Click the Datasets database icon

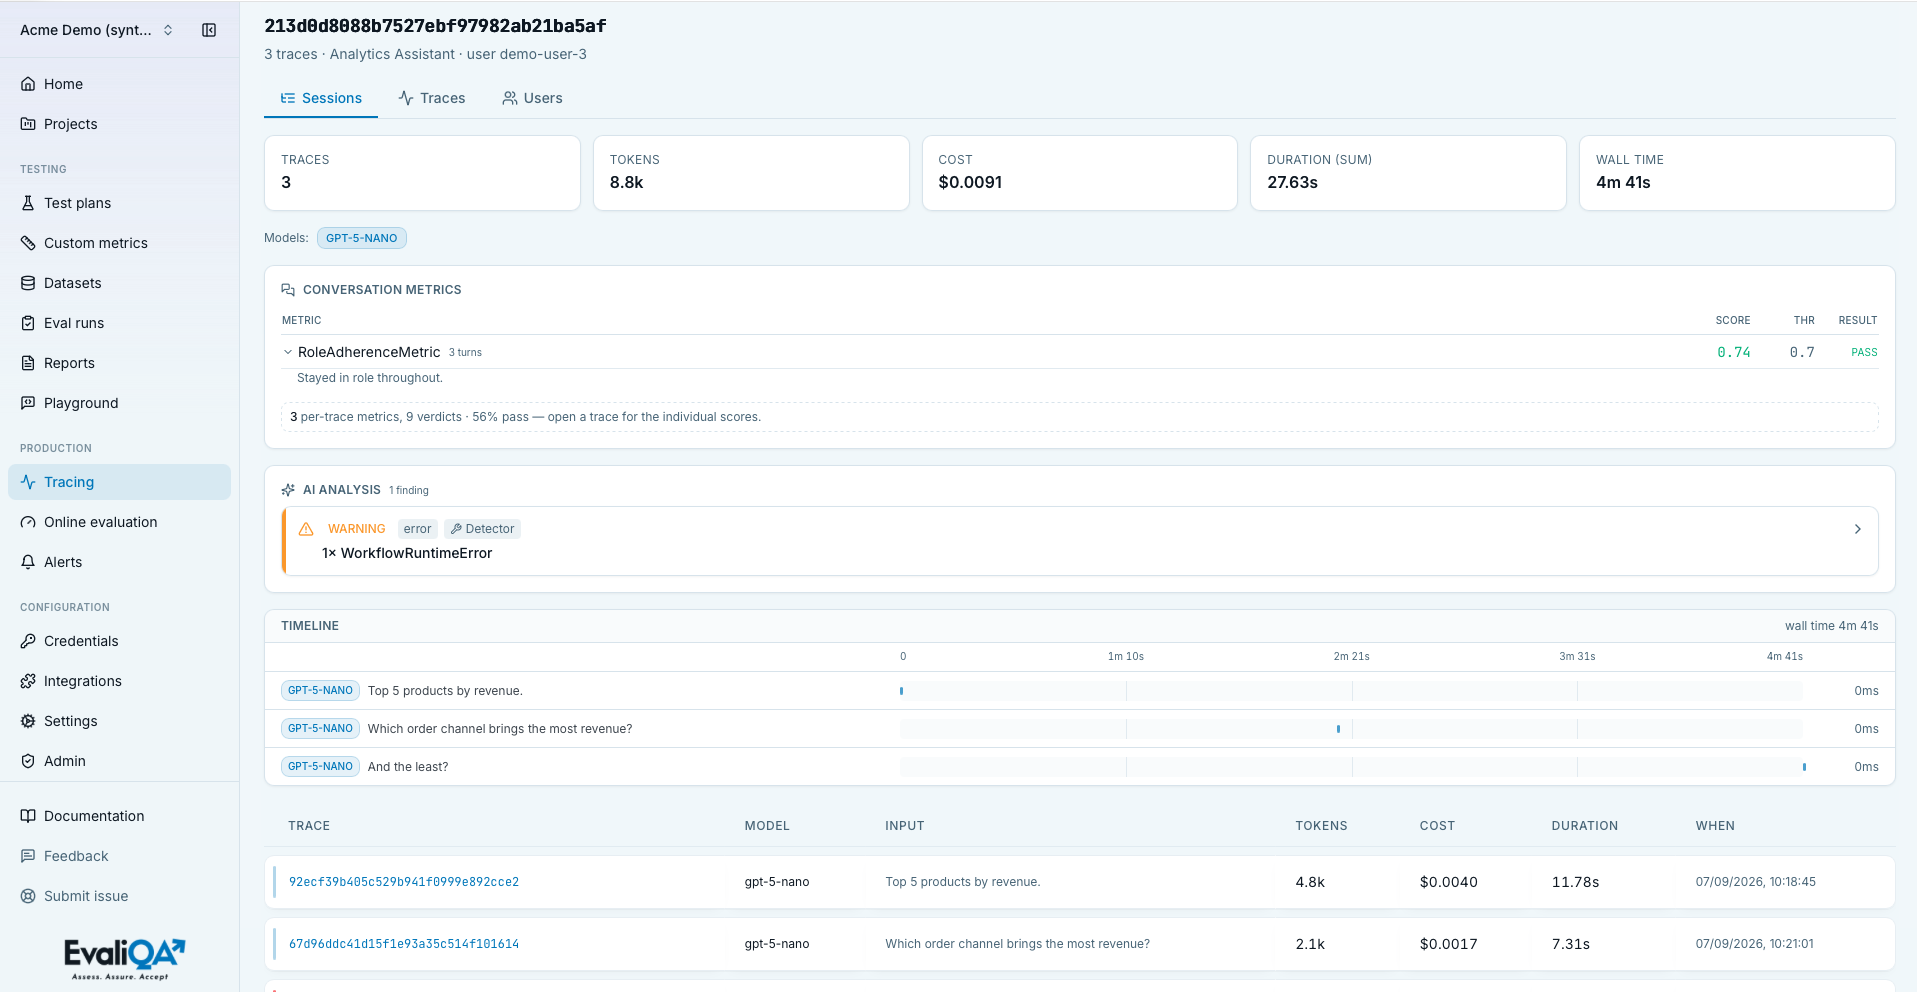[x=28, y=283]
